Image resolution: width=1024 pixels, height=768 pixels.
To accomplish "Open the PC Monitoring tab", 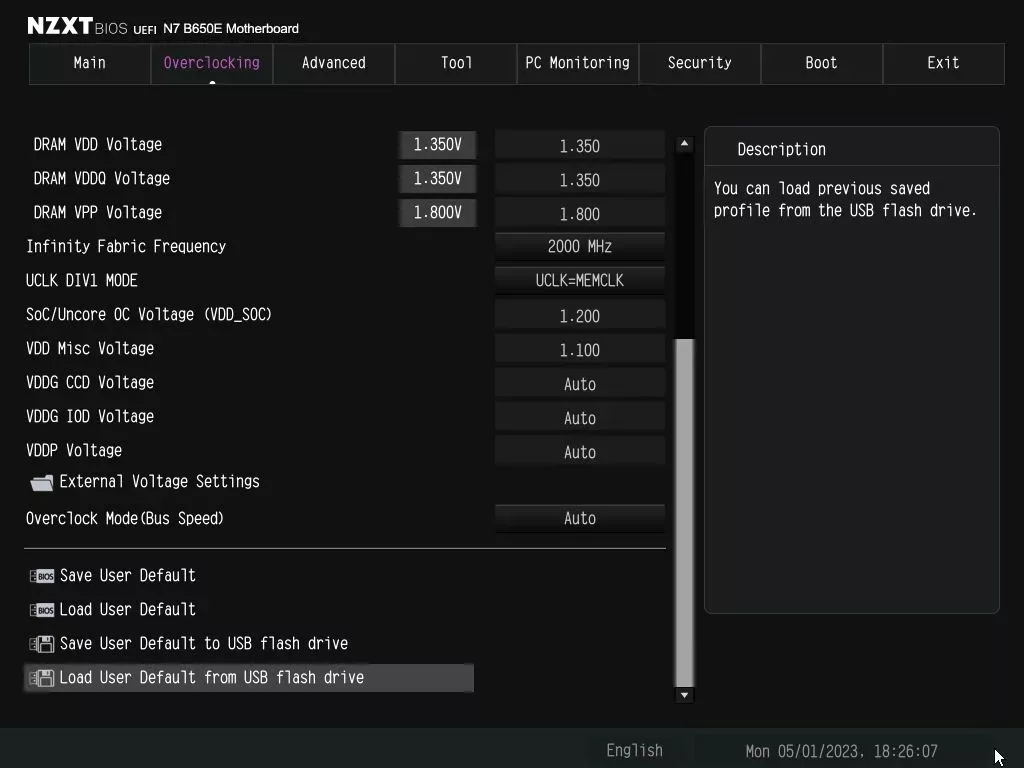I will click(577, 63).
